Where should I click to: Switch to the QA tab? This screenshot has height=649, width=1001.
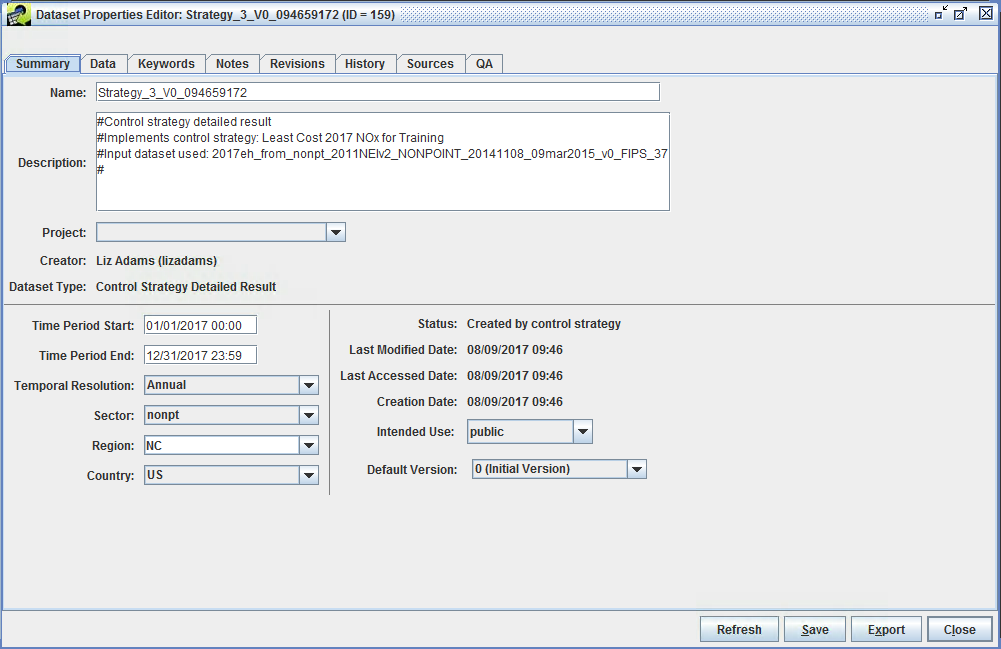[484, 63]
